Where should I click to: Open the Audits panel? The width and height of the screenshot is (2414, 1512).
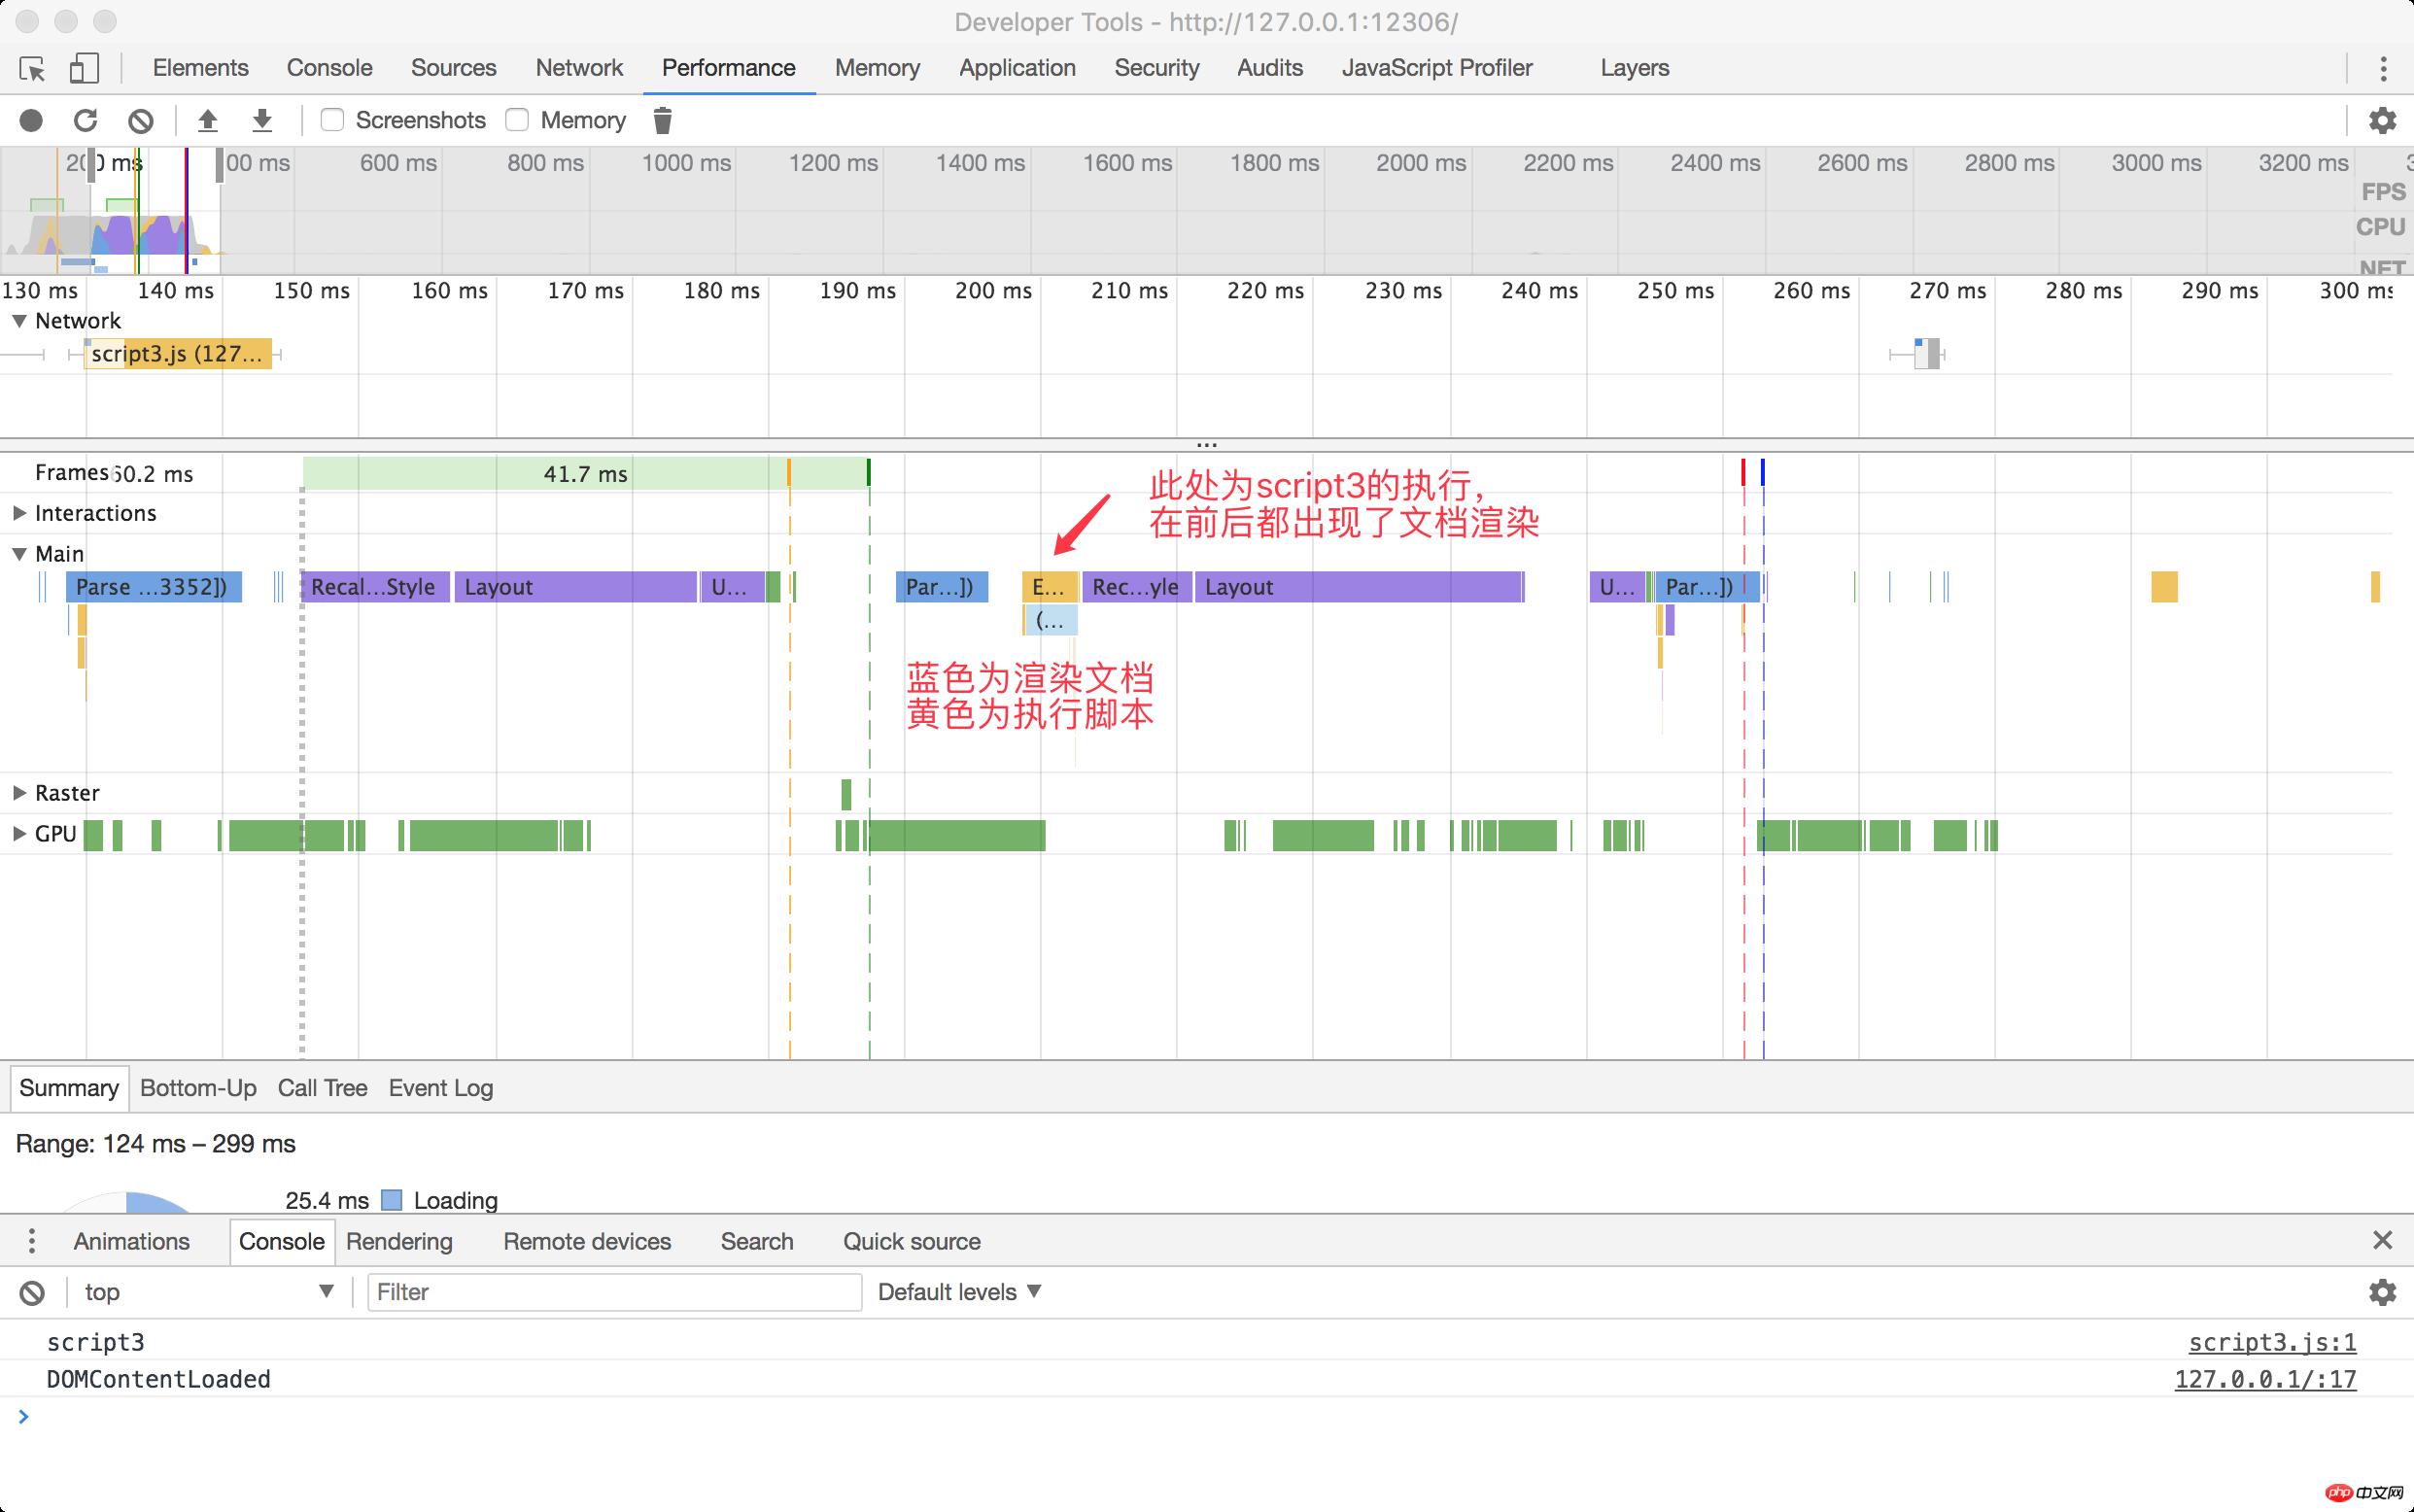[1270, 68]
